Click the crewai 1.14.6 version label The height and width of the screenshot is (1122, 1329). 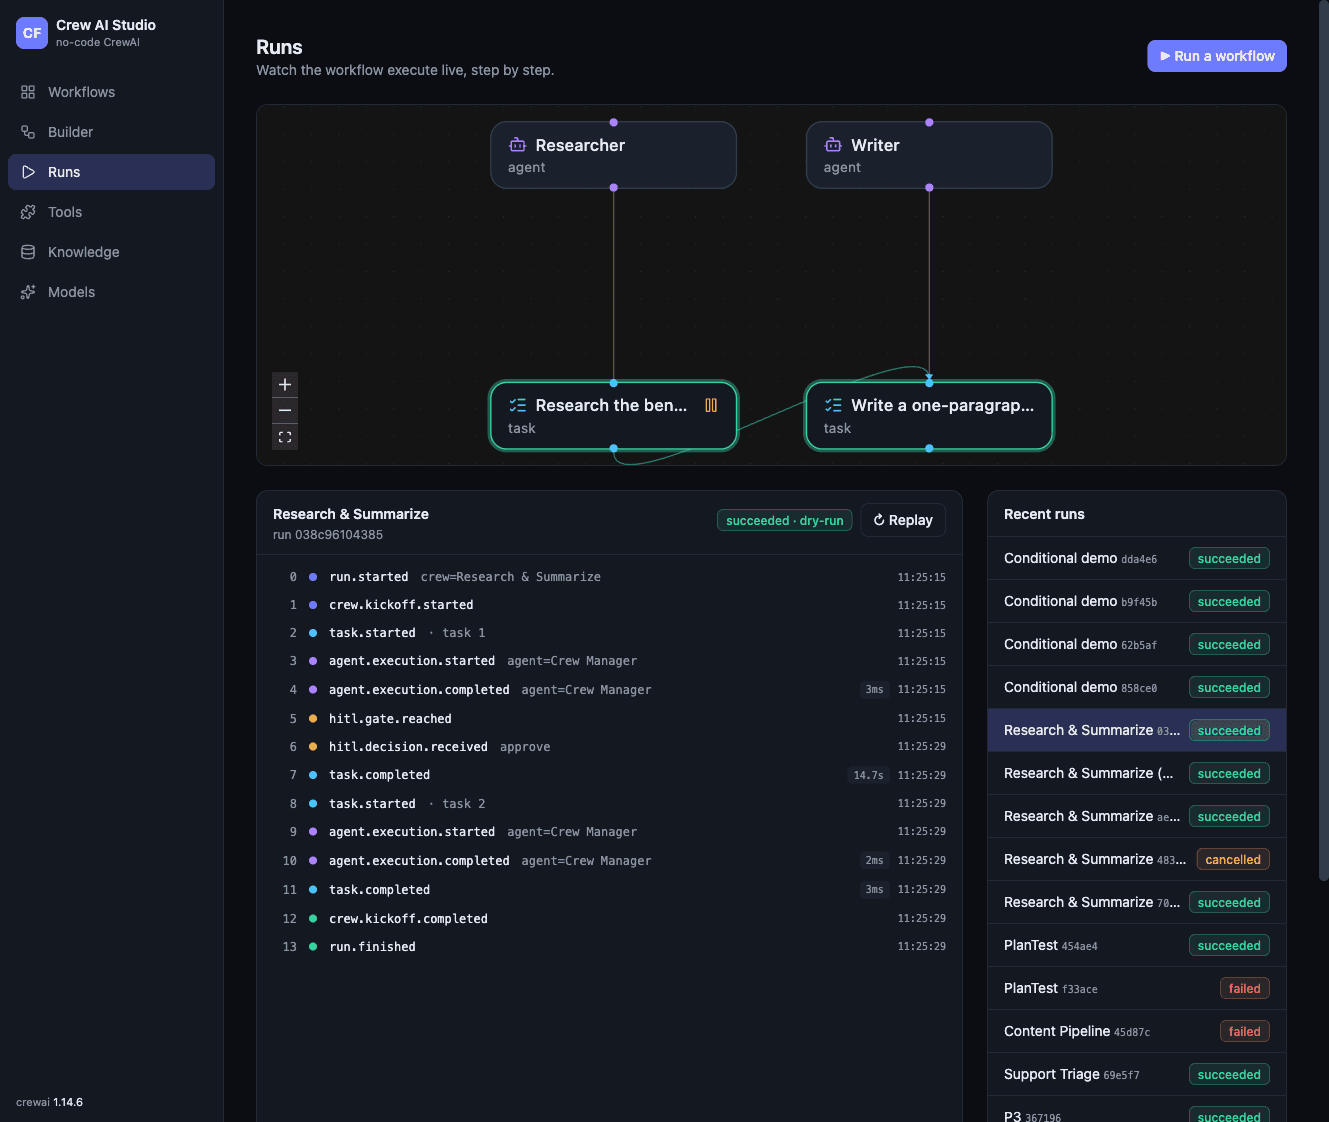50,1102
